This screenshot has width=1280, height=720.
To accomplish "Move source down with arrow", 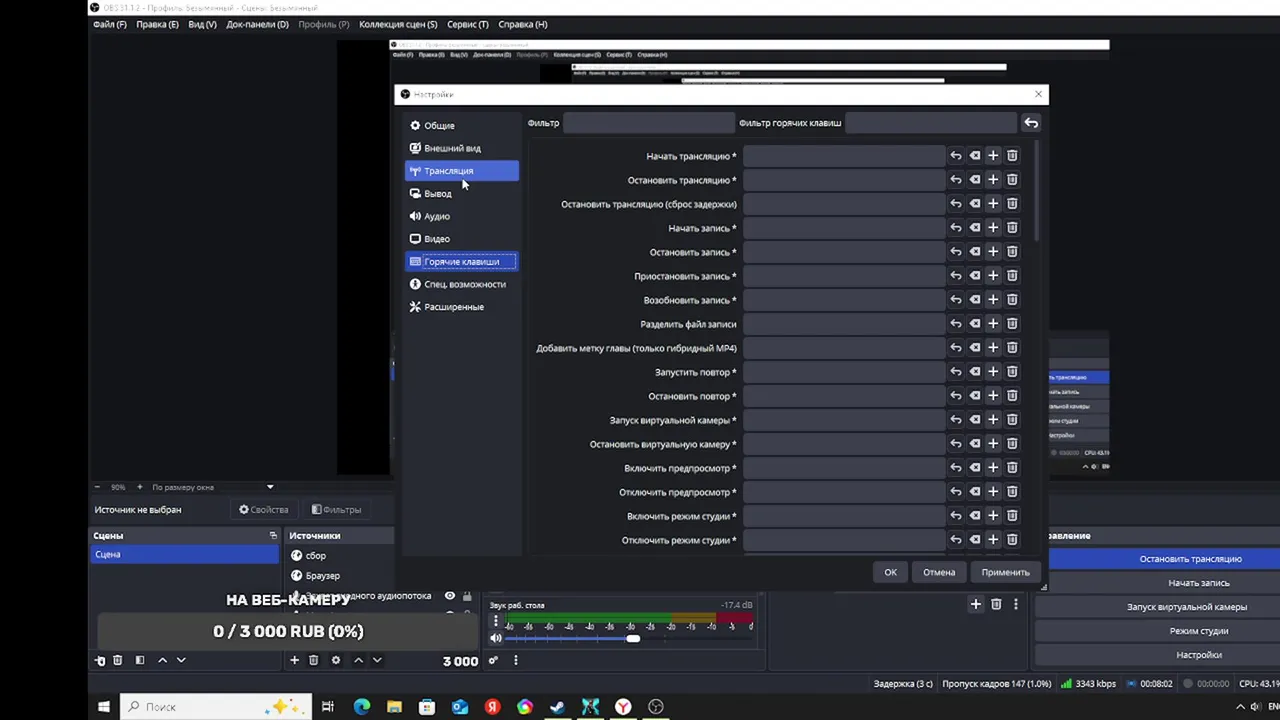I will click(x=377, y=660).
